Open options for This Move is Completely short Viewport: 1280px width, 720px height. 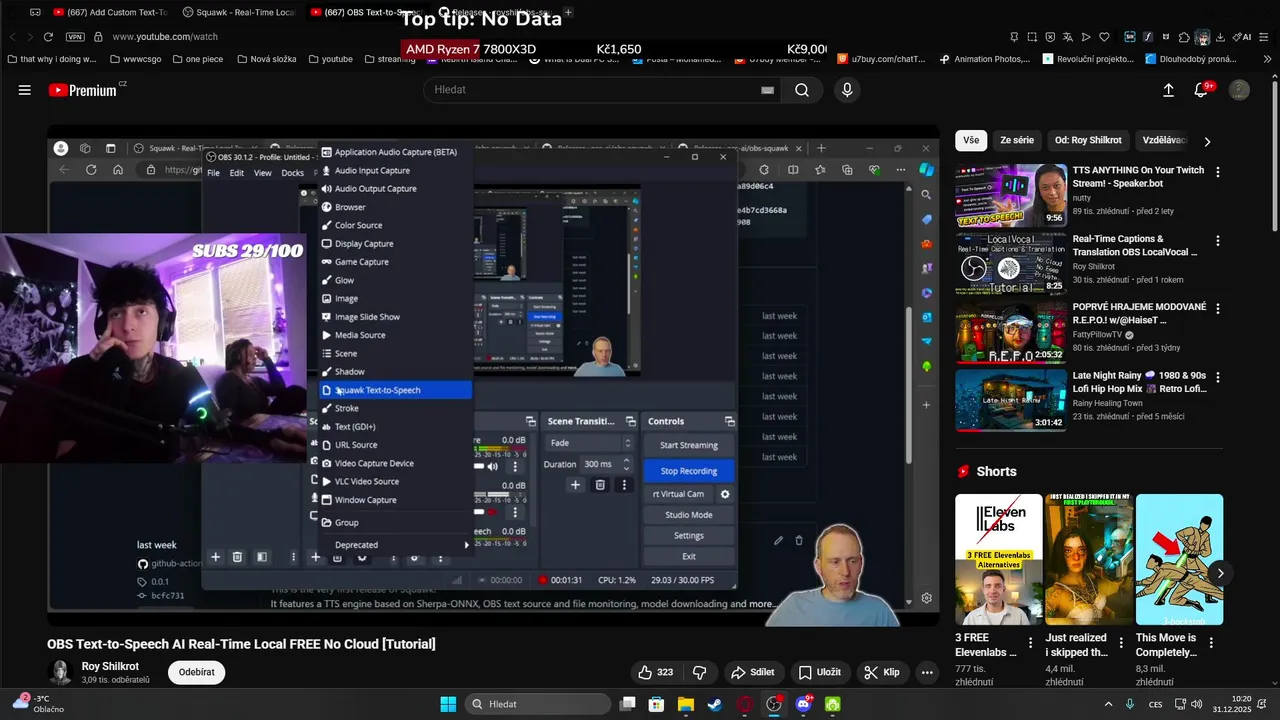pyautogui.click(x=1212, y=643)
